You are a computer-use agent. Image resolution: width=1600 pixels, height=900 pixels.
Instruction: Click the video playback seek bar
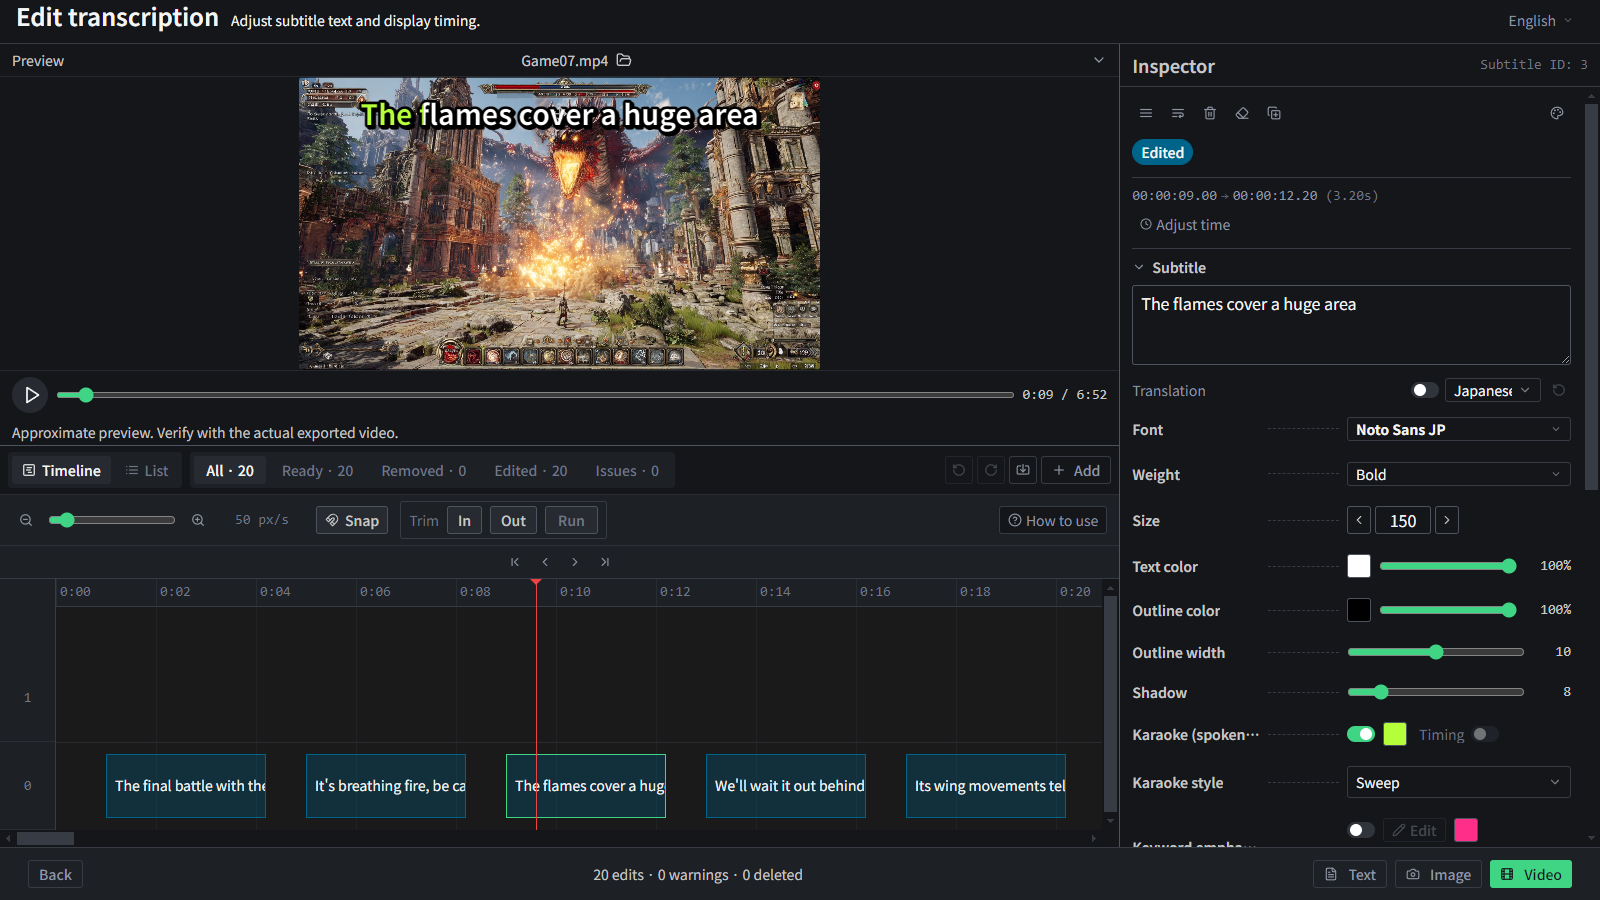pyautogui.click(x=535, y=395)
